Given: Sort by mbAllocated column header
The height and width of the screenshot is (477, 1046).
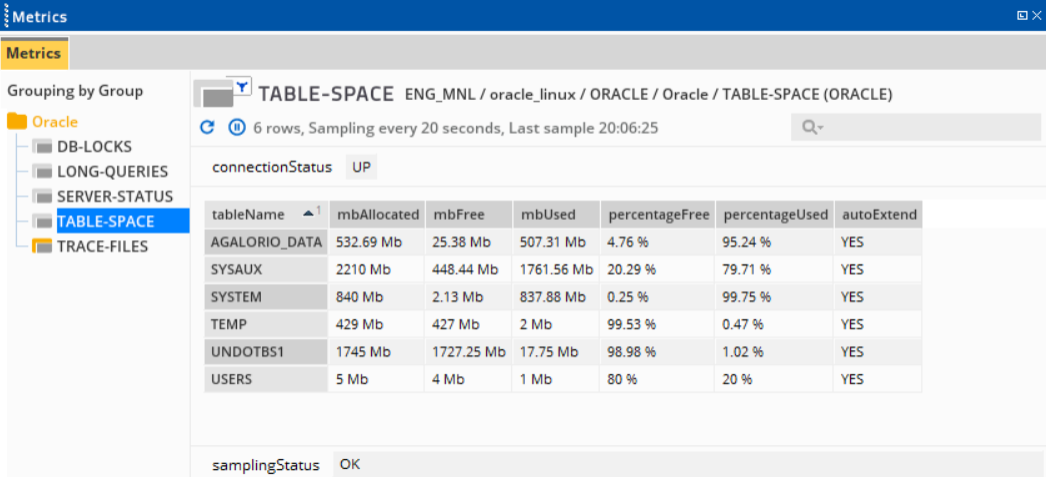Looking at the screenshot, I should click(378, 214).
